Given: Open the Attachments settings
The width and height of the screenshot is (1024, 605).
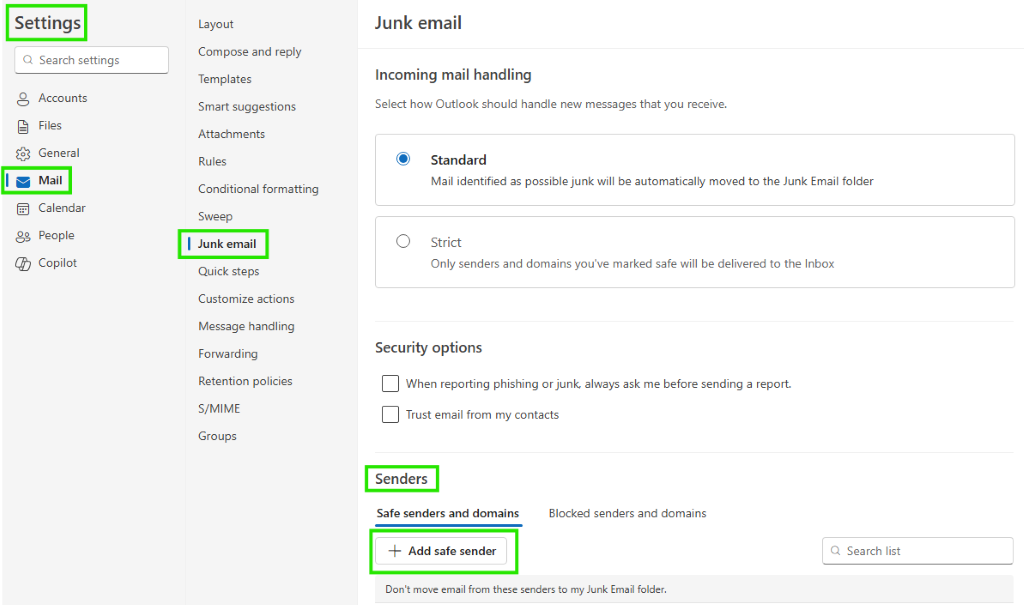Looking at the screenshot, I should pyautogui.click(x=231, y=134).
